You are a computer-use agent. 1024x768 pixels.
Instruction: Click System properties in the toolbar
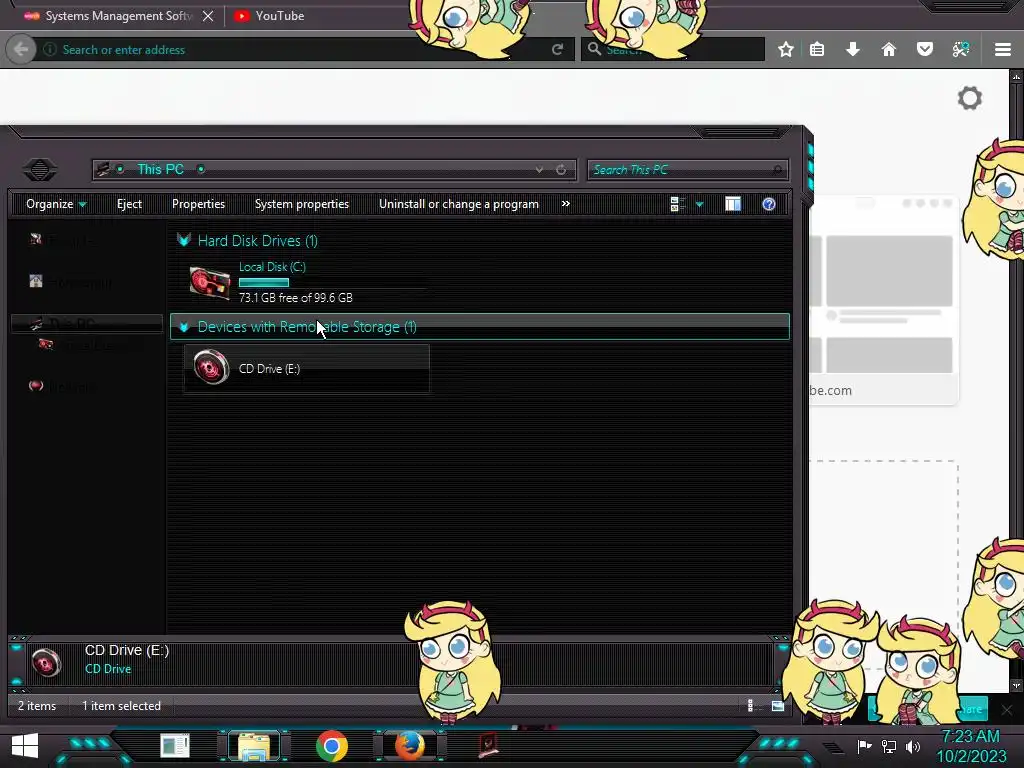pos(302,204)
